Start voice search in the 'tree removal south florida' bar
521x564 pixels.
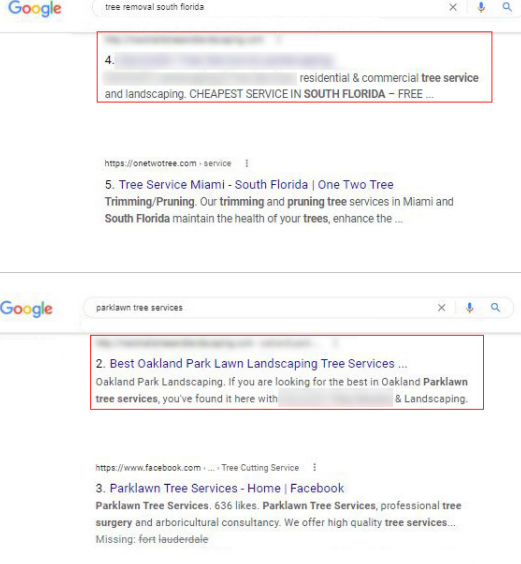(481, 7)
